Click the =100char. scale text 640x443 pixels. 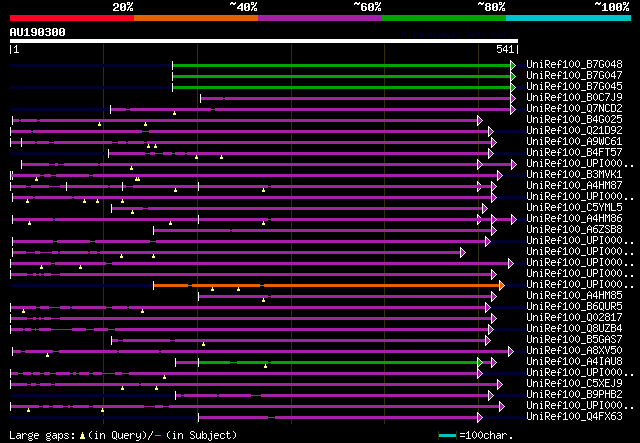(486, 435)
